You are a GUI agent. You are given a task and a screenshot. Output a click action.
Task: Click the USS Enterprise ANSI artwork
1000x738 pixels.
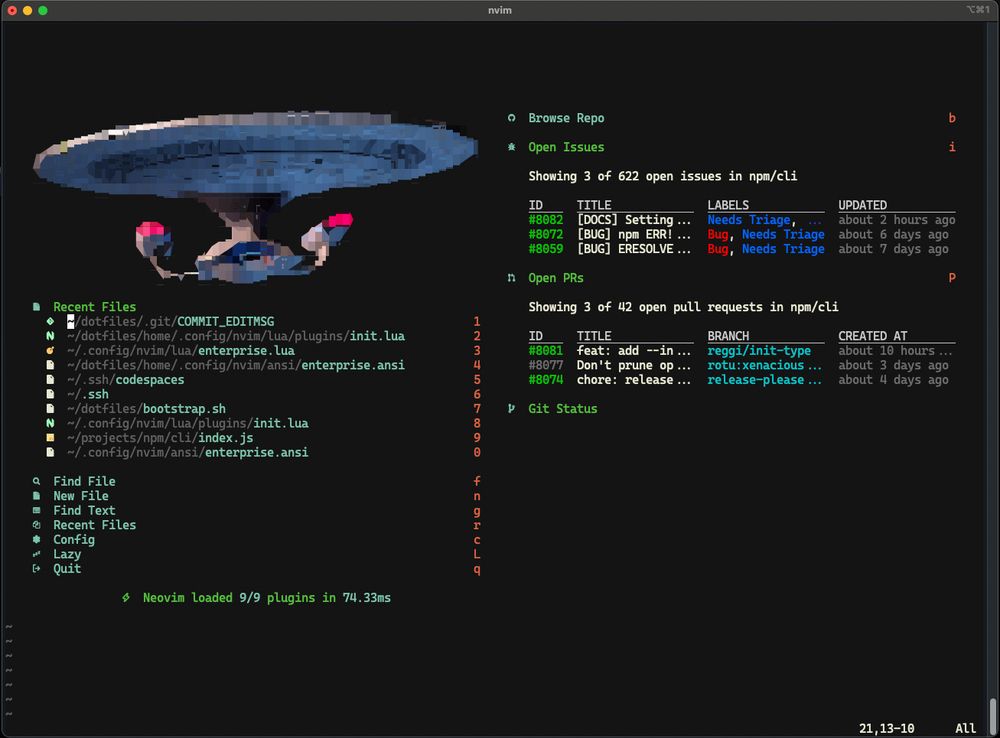[x=255, y=198]
